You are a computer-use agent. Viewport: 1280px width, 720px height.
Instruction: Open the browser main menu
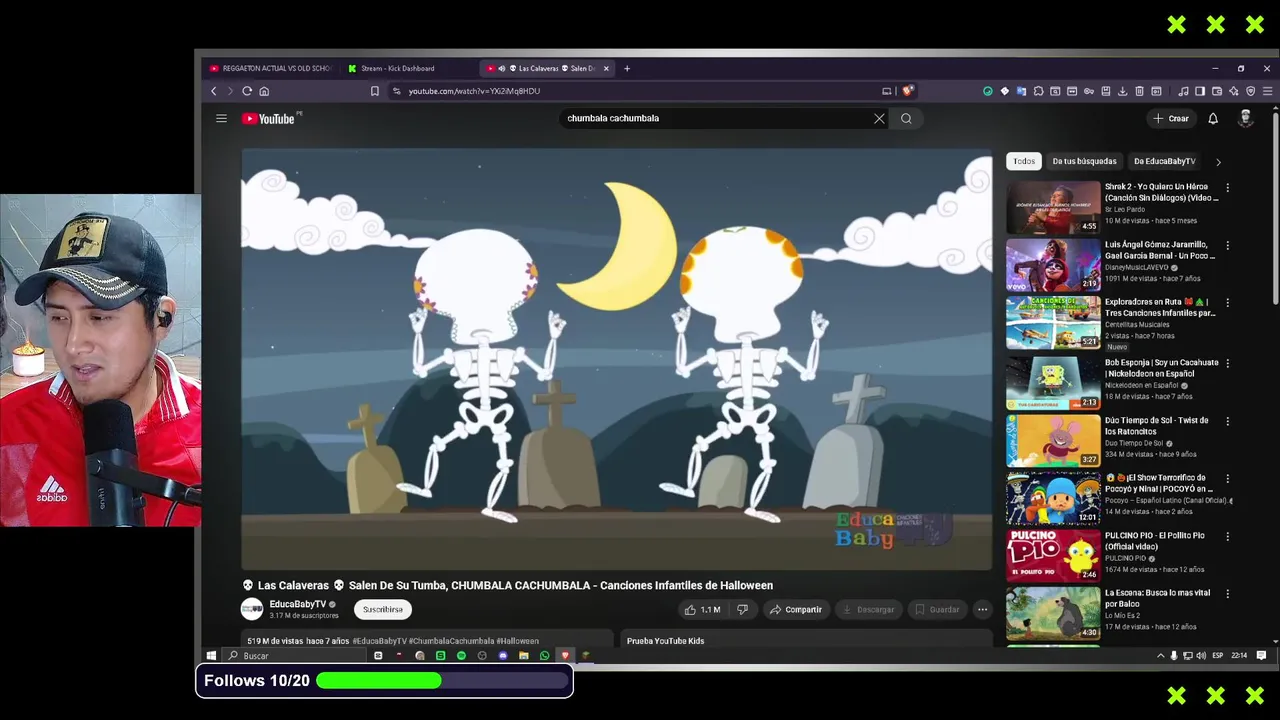[1267, 91]
